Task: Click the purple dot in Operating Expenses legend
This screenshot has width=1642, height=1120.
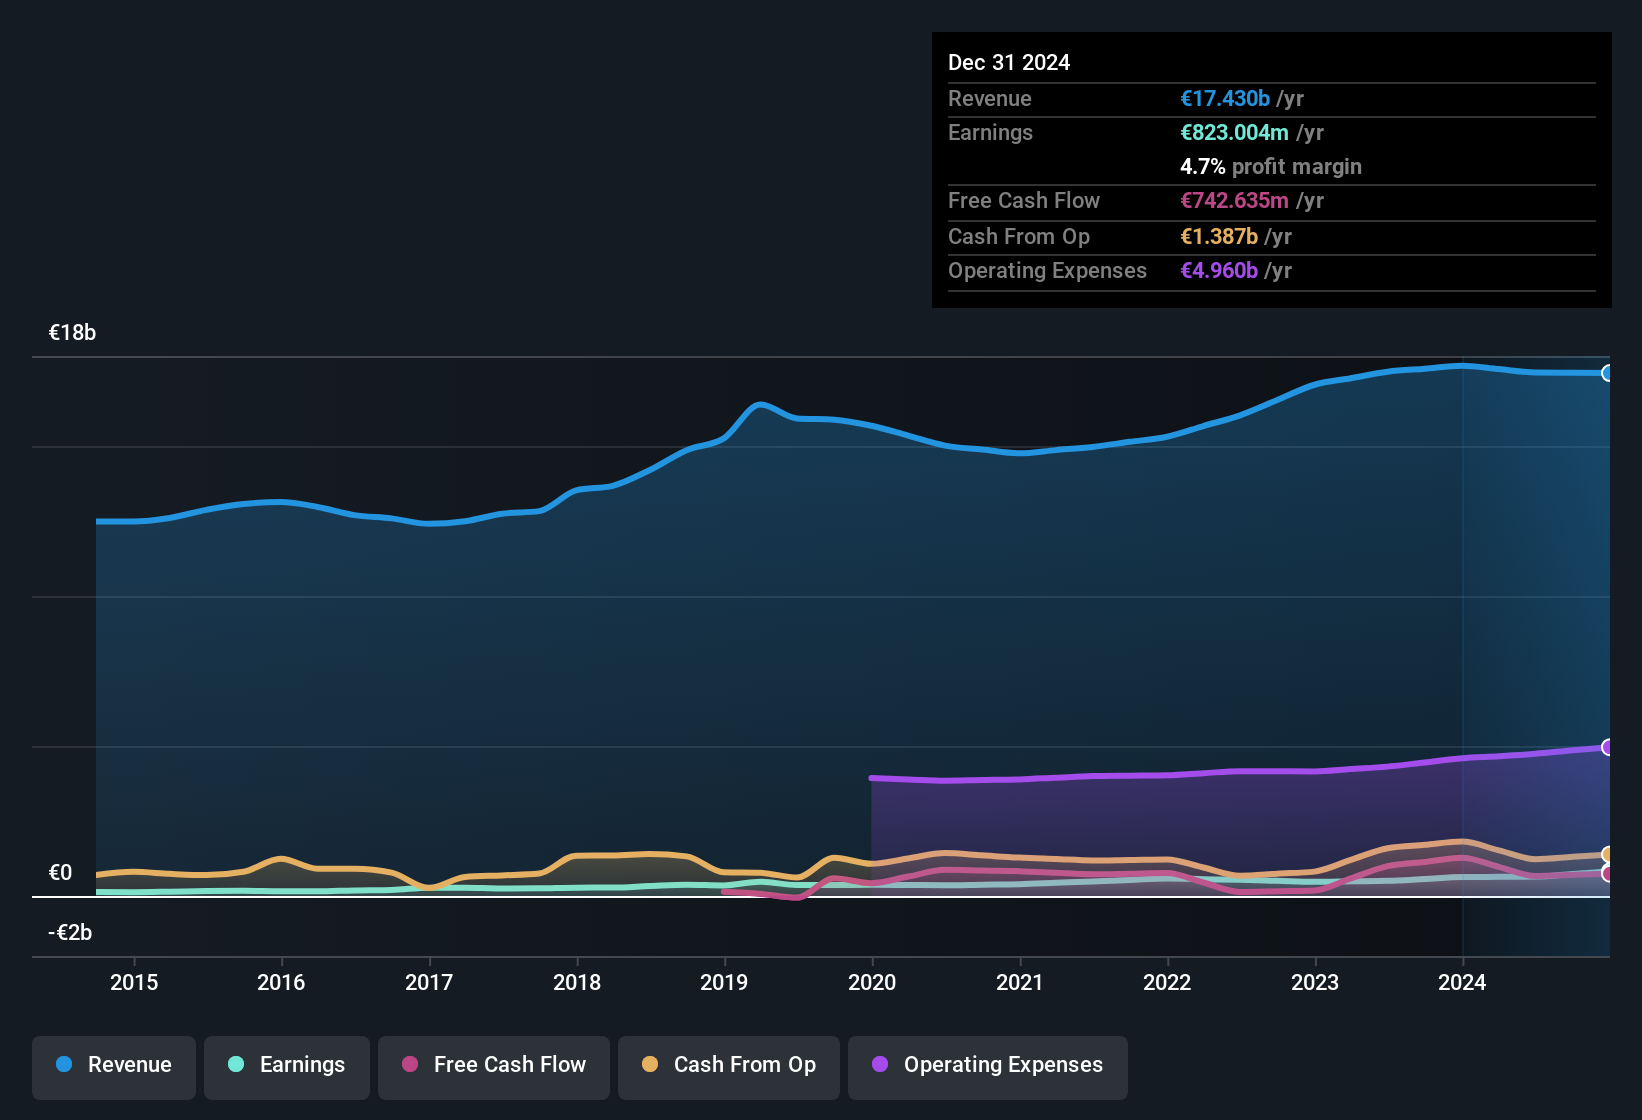Action: click(880, 1064)
